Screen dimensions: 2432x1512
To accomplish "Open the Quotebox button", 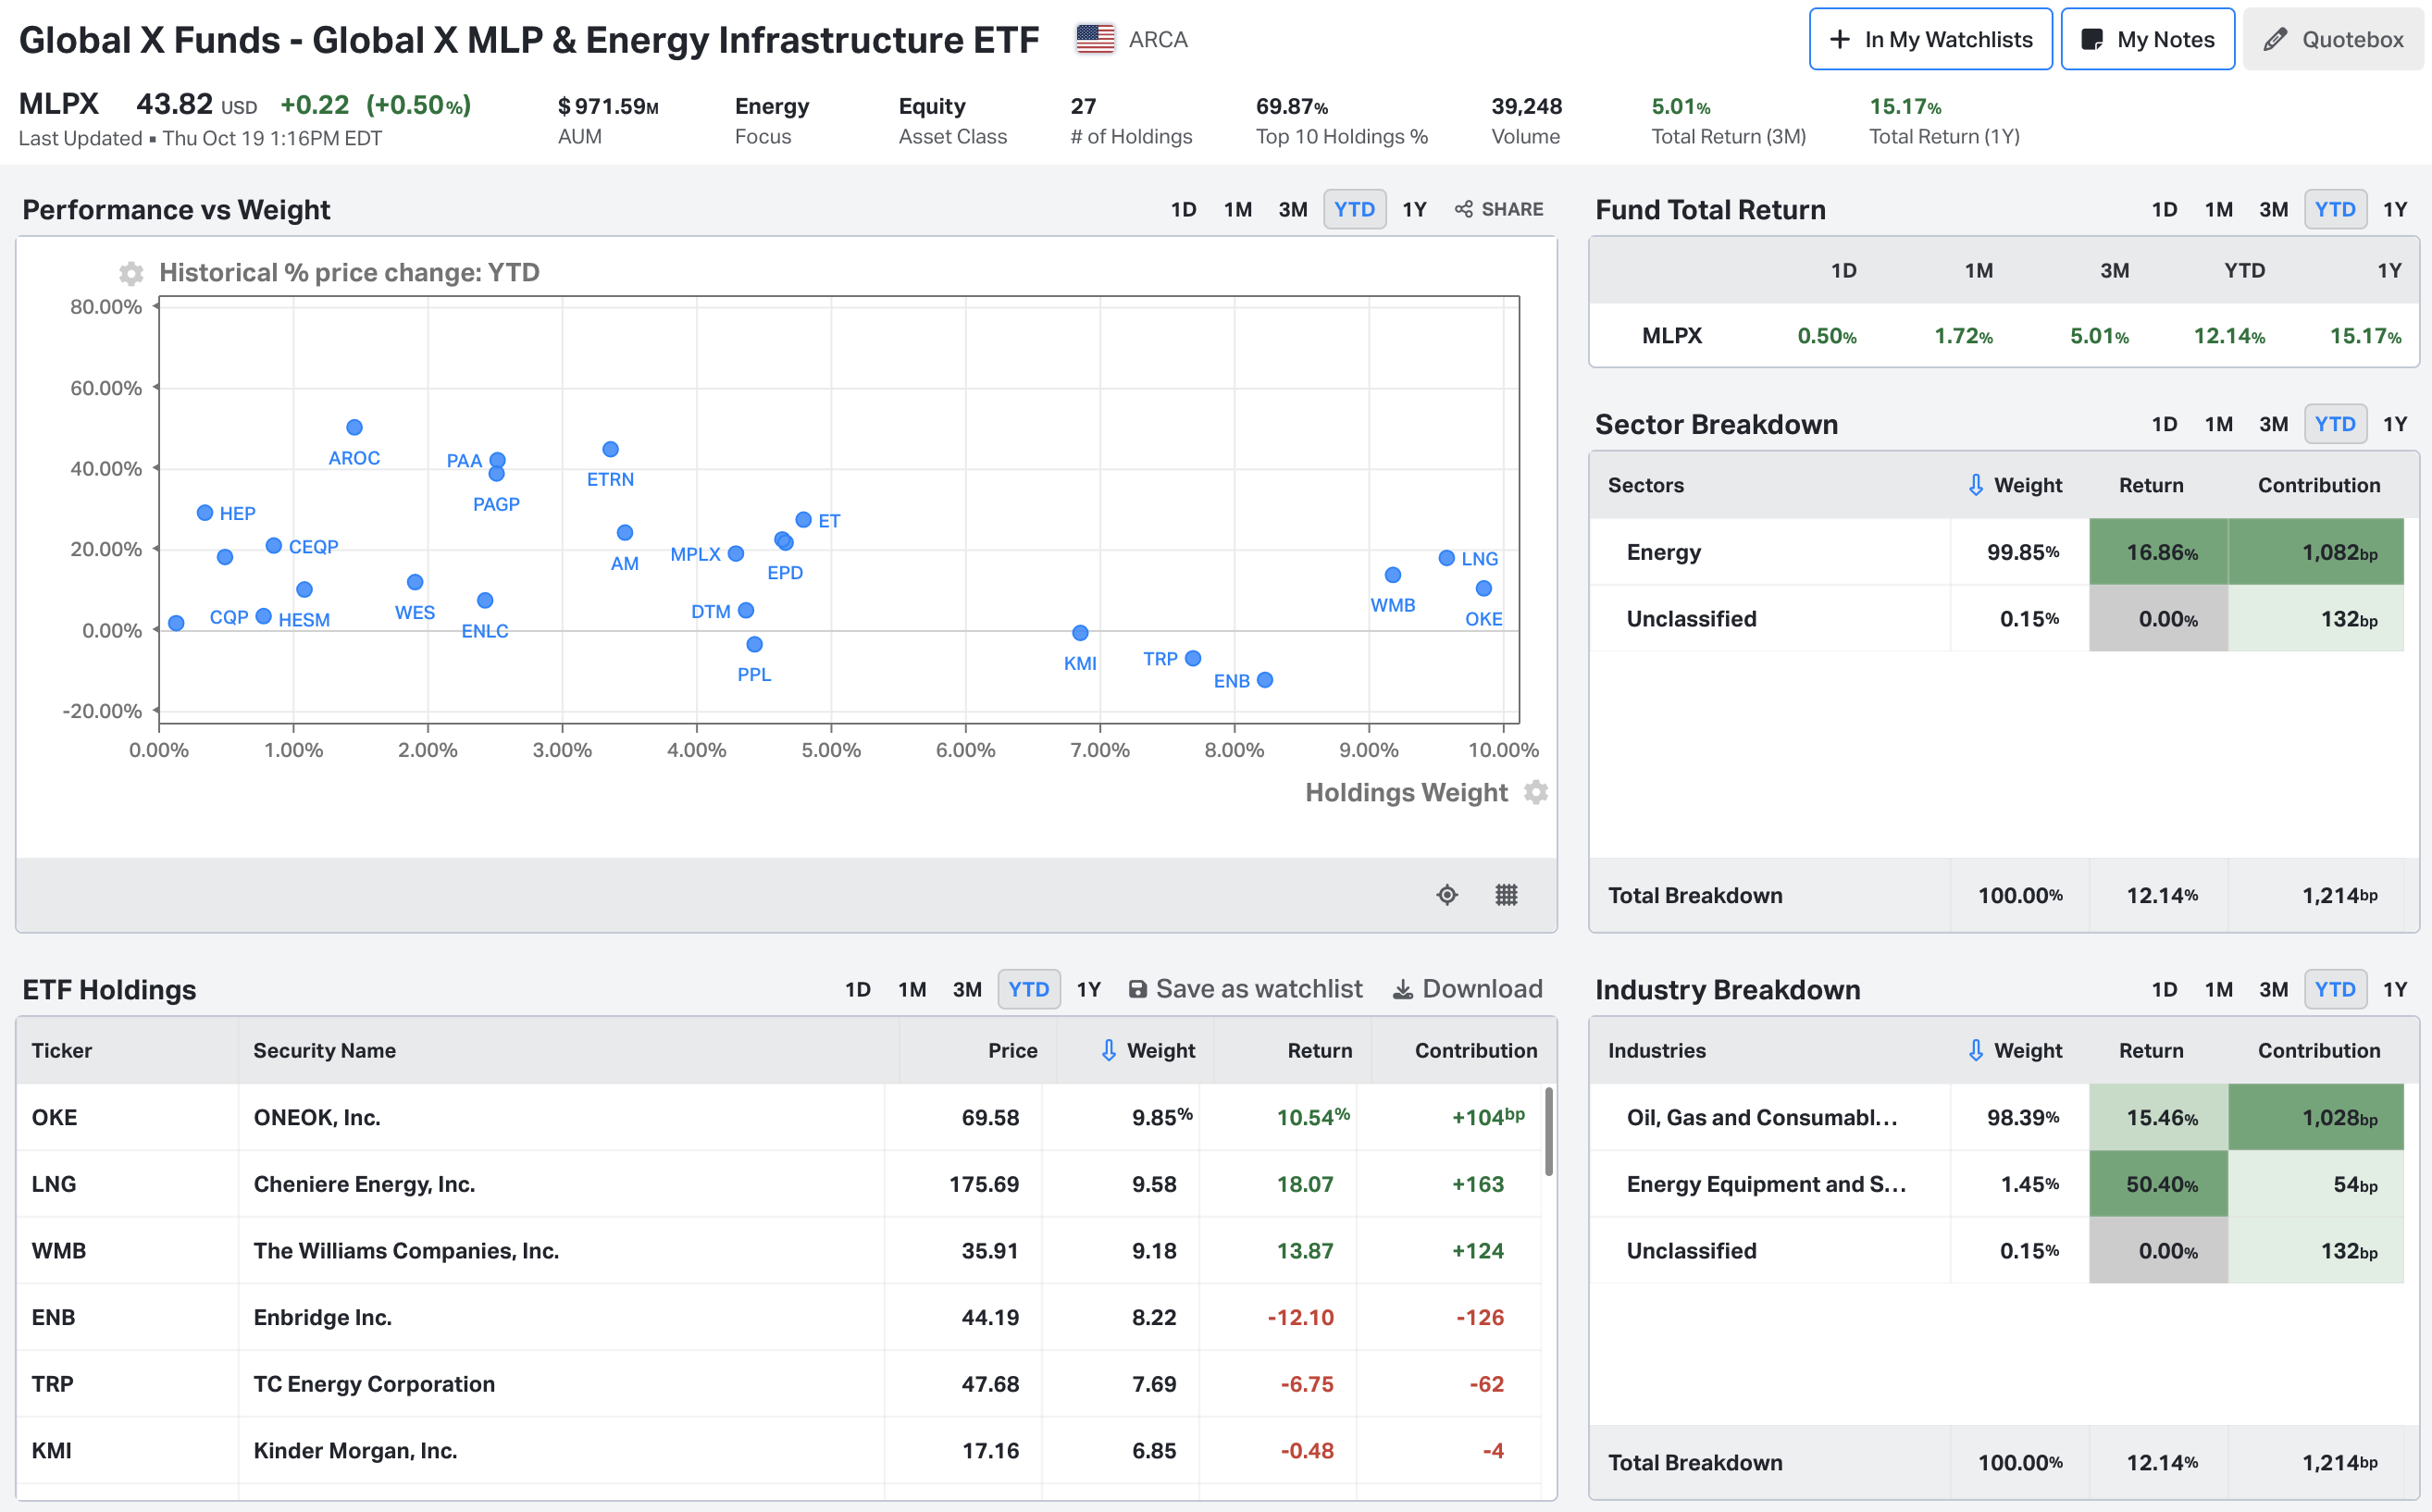I will click(2333, 39).
